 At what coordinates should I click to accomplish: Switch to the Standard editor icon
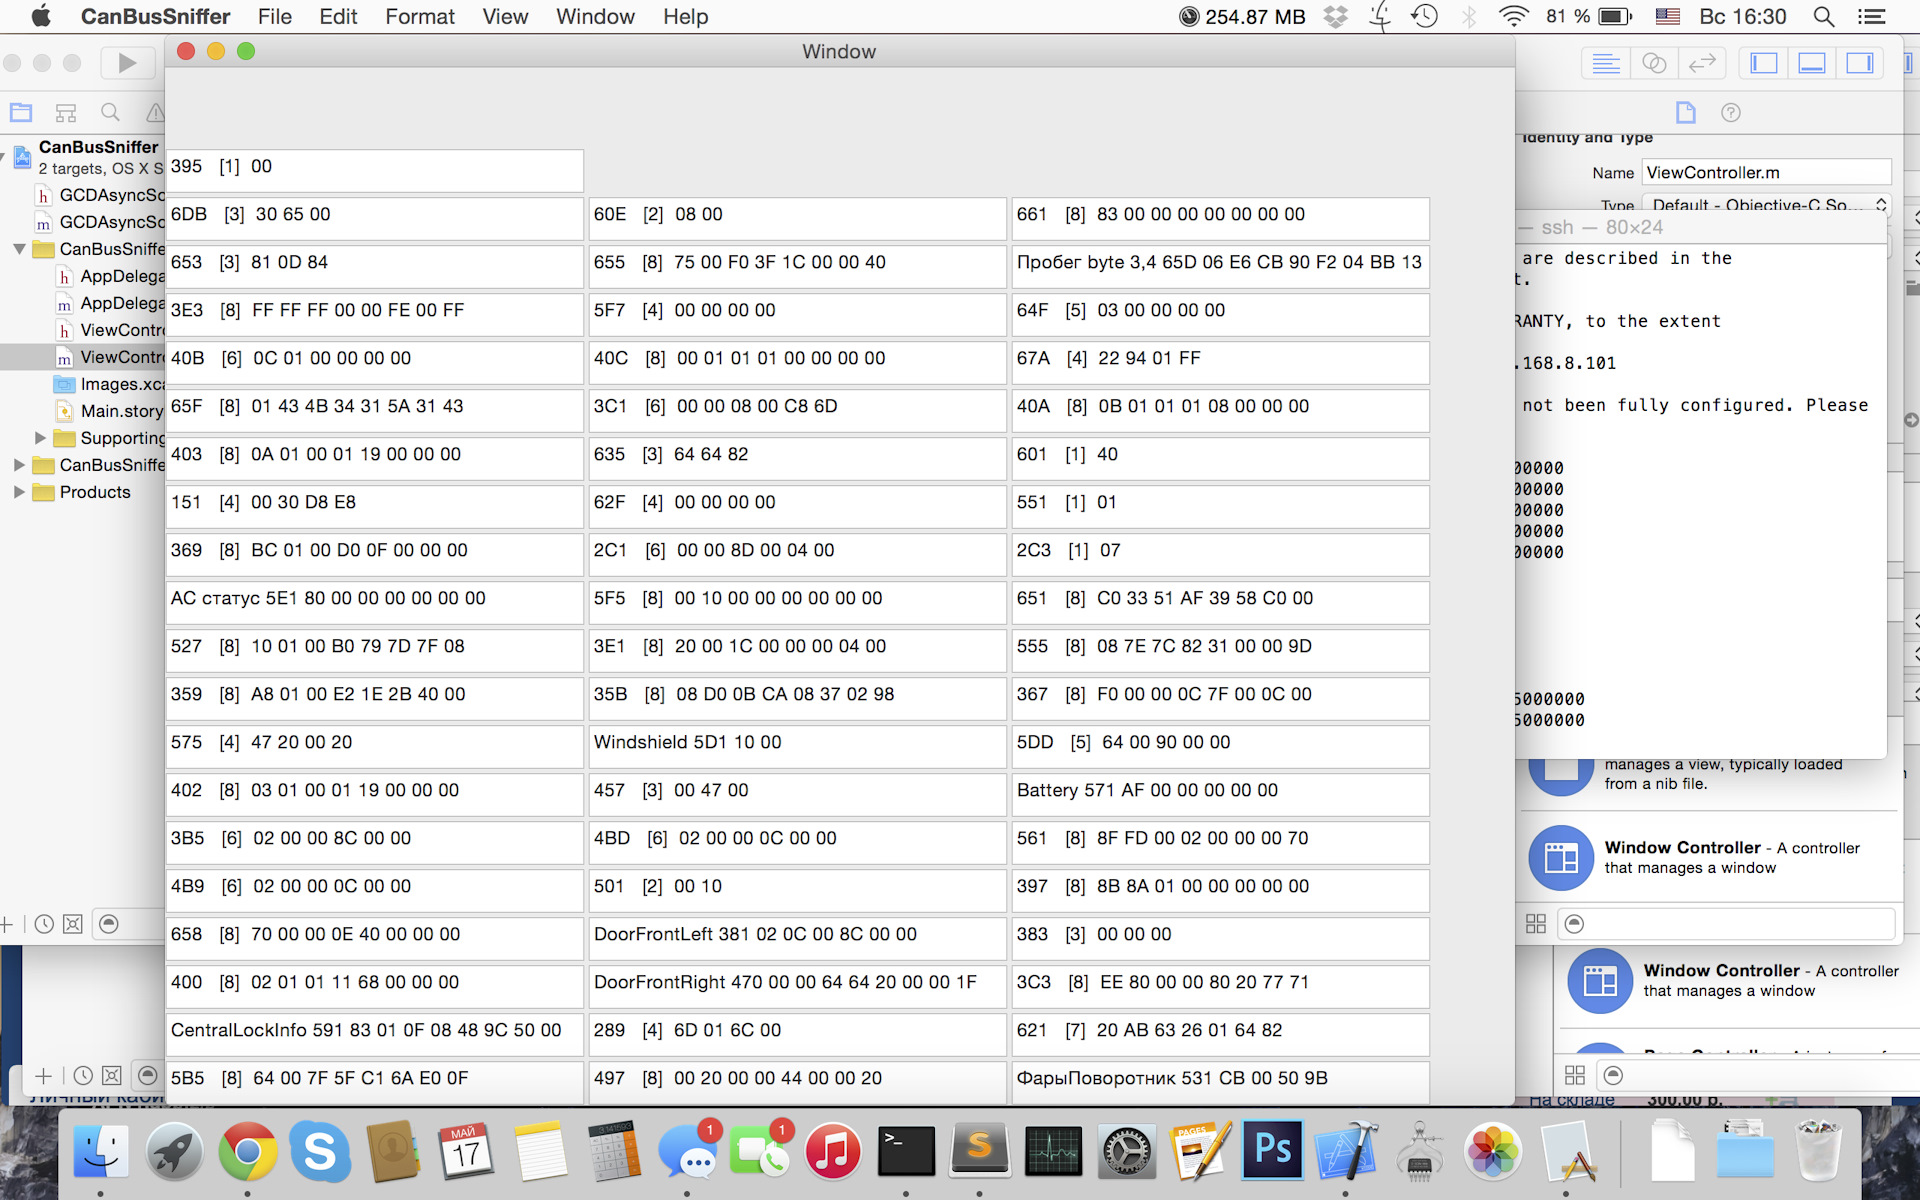pyautogui.click(x=1606, y=64)
